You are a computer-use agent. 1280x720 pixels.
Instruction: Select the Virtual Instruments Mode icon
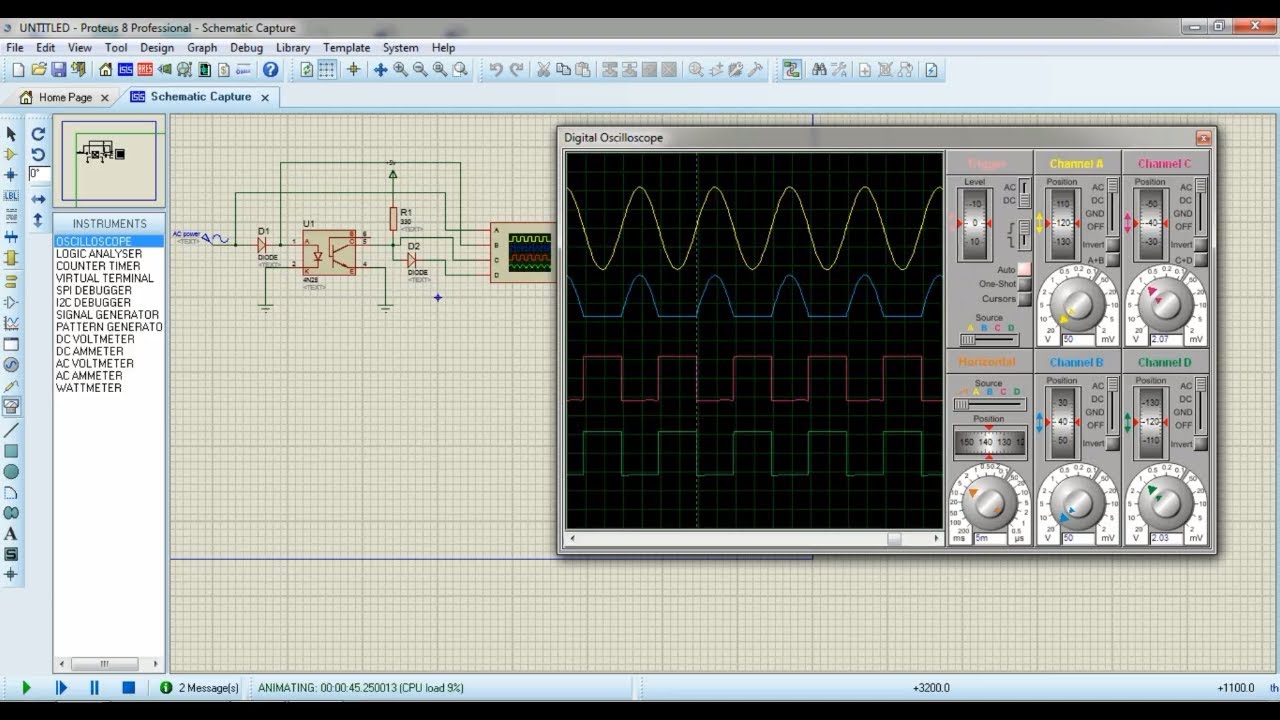11,407
